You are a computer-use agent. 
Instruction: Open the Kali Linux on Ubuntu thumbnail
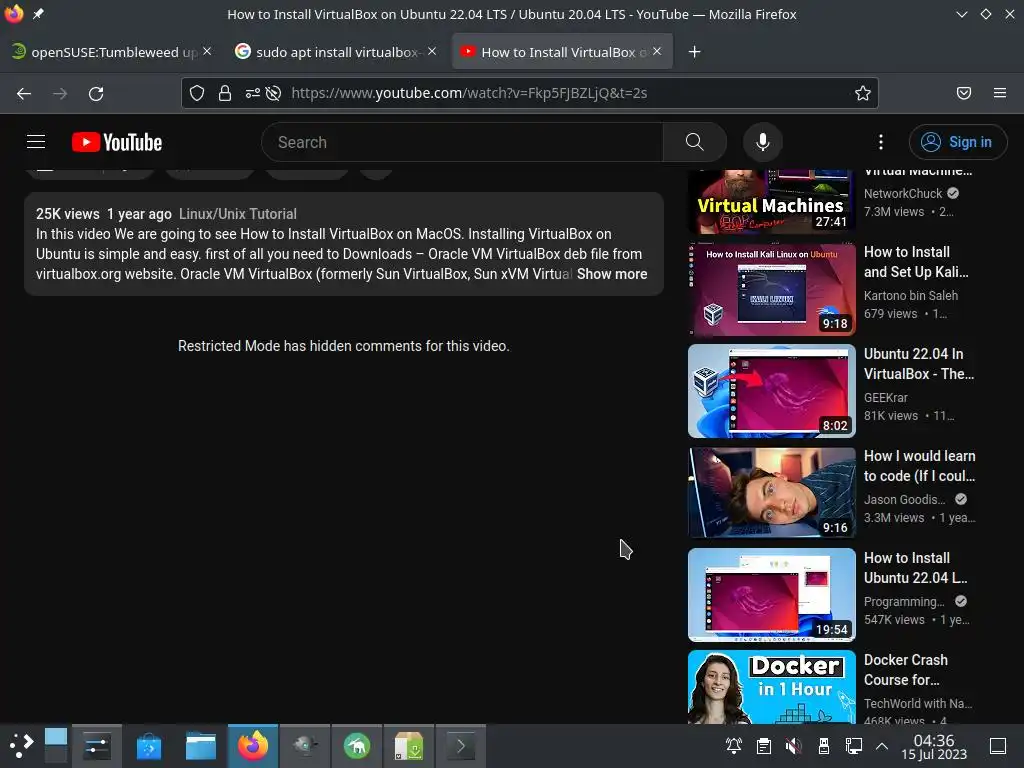[771, 289]
